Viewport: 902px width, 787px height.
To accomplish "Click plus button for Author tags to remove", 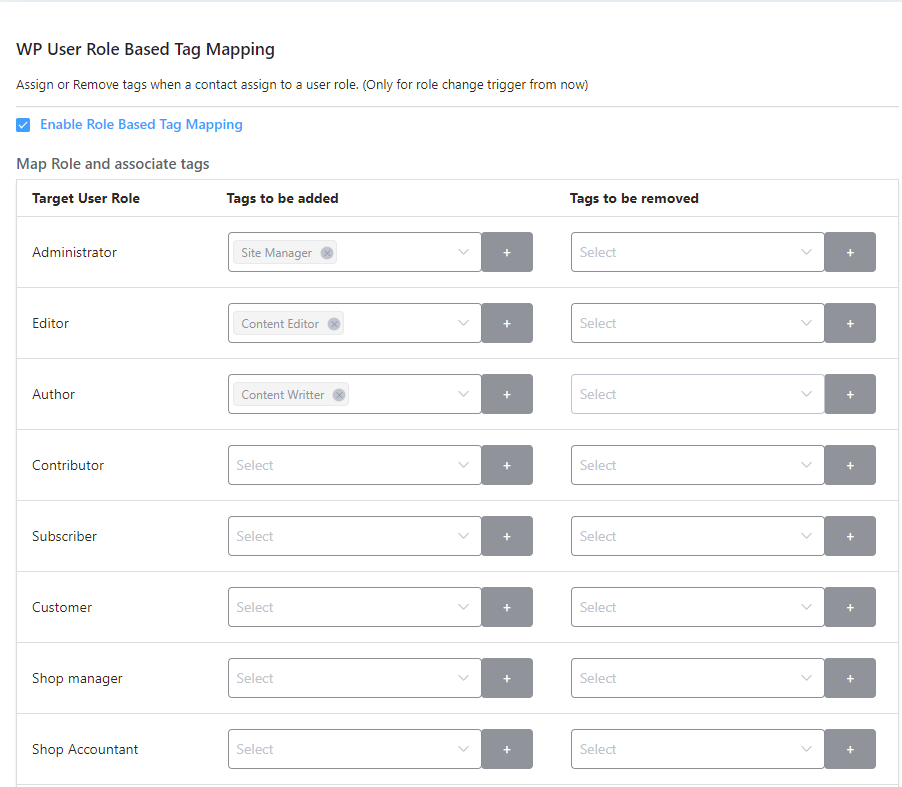I will tap(850, 395).
